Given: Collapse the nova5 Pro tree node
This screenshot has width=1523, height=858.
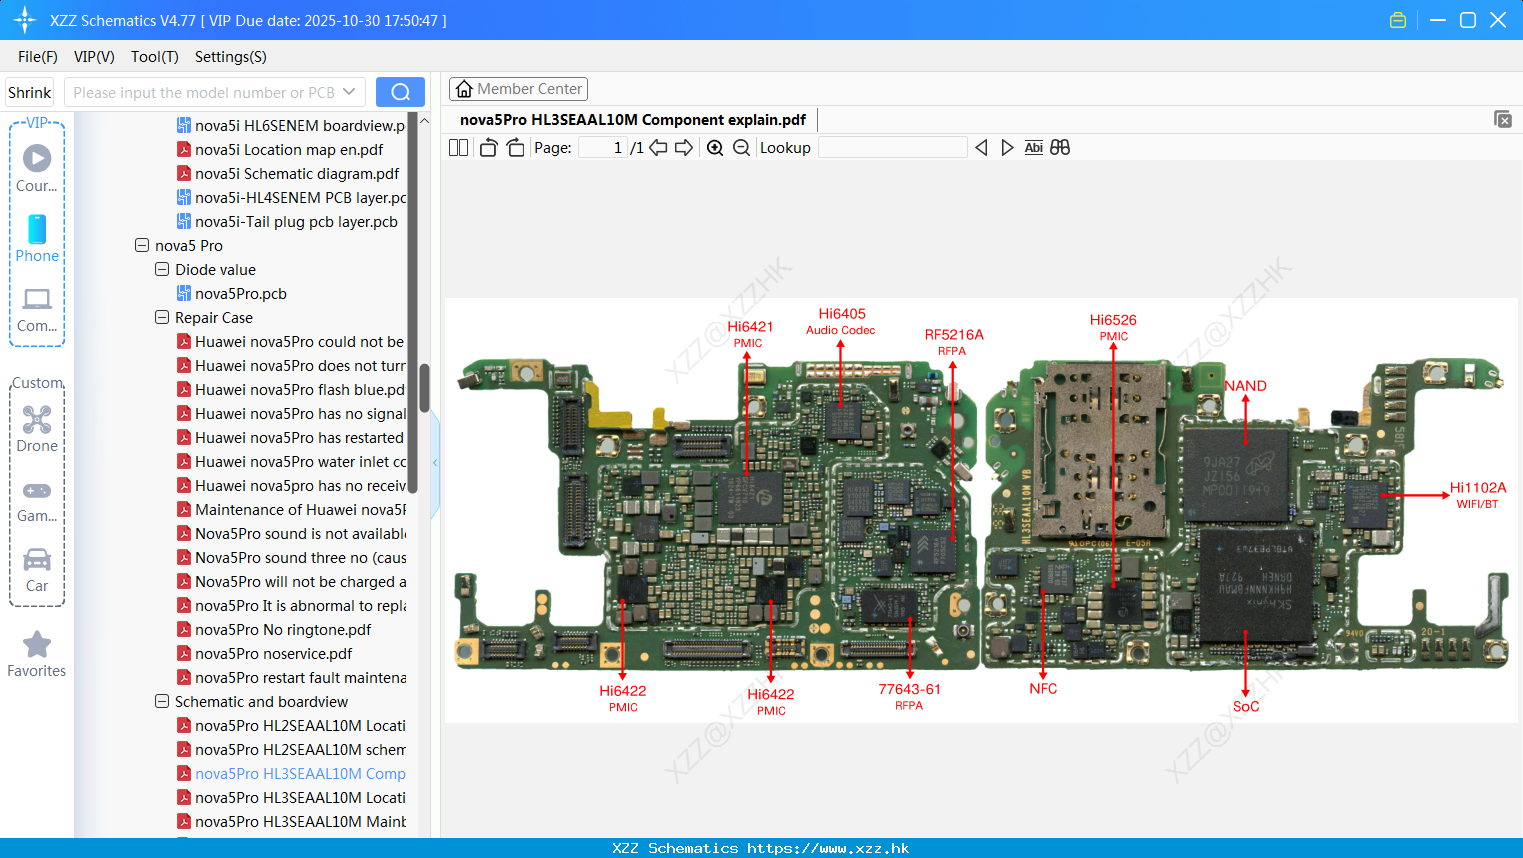Looking at the screenshot, I should 142,245.
